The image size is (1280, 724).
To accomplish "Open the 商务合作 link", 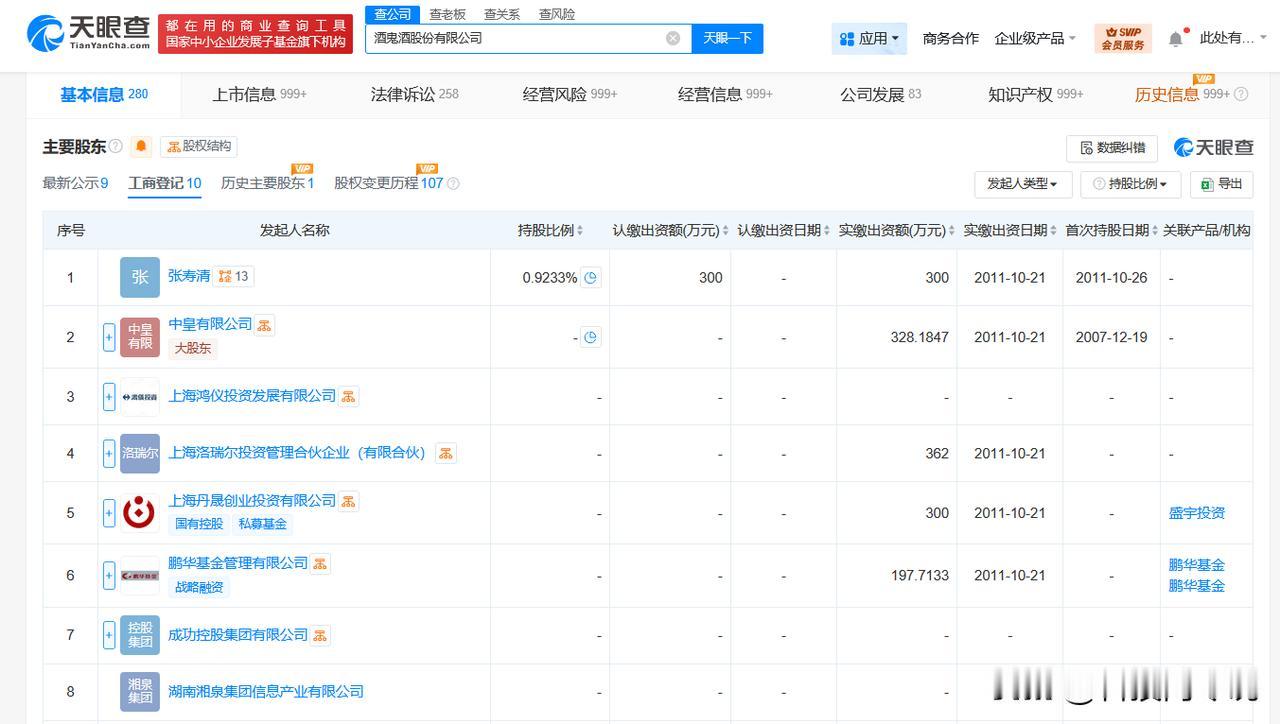I will 950,38.
